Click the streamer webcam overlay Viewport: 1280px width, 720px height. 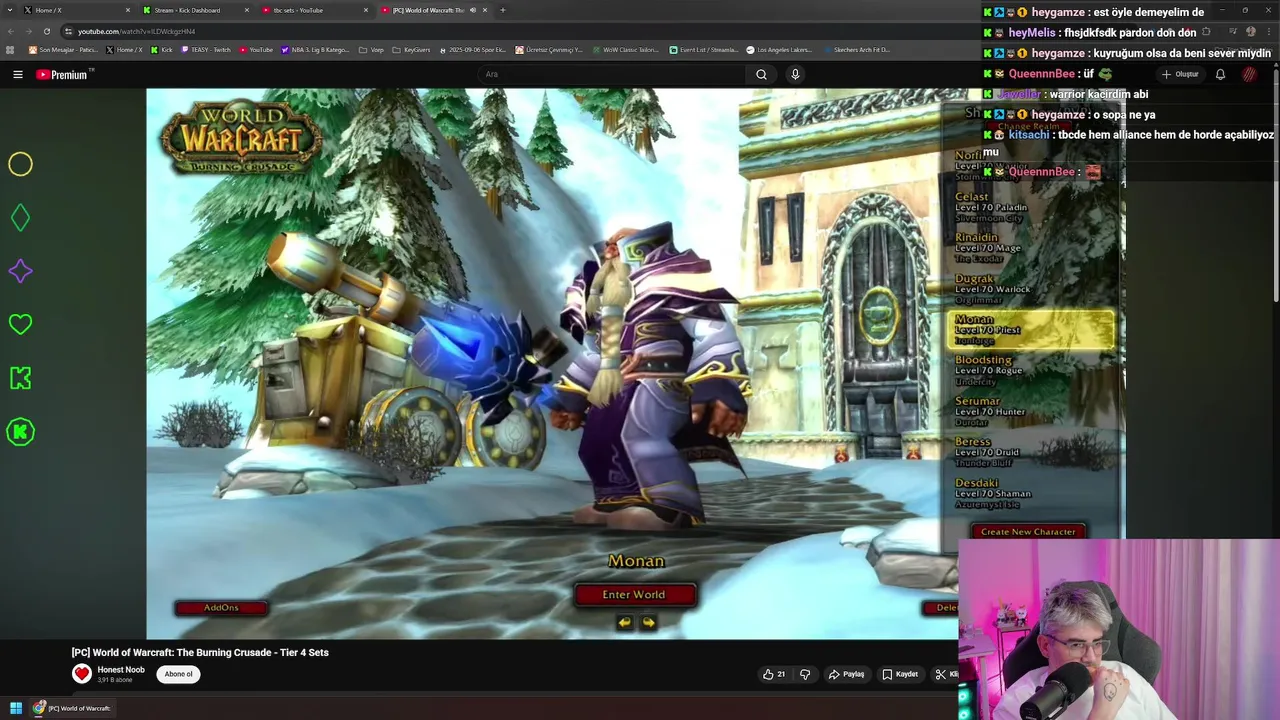(x=1119, y=630)
